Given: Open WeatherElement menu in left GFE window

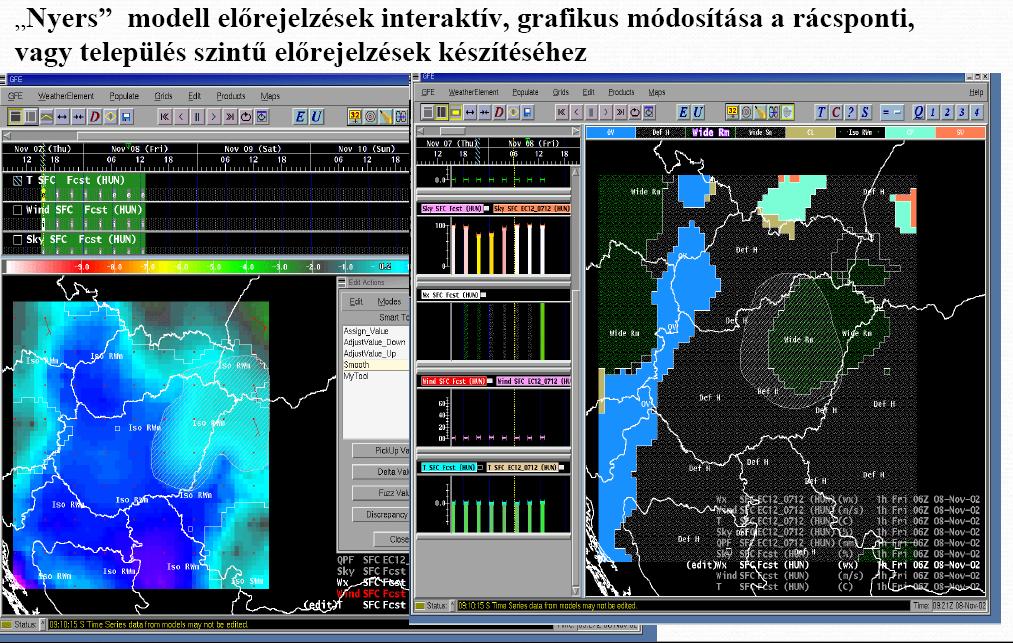Looking at the screenshot, I should pos(65,96).
